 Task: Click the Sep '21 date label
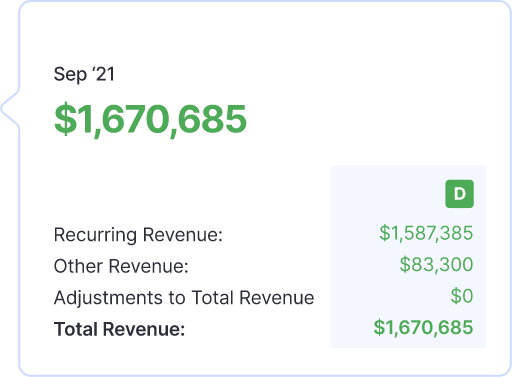tap(84, 74)
